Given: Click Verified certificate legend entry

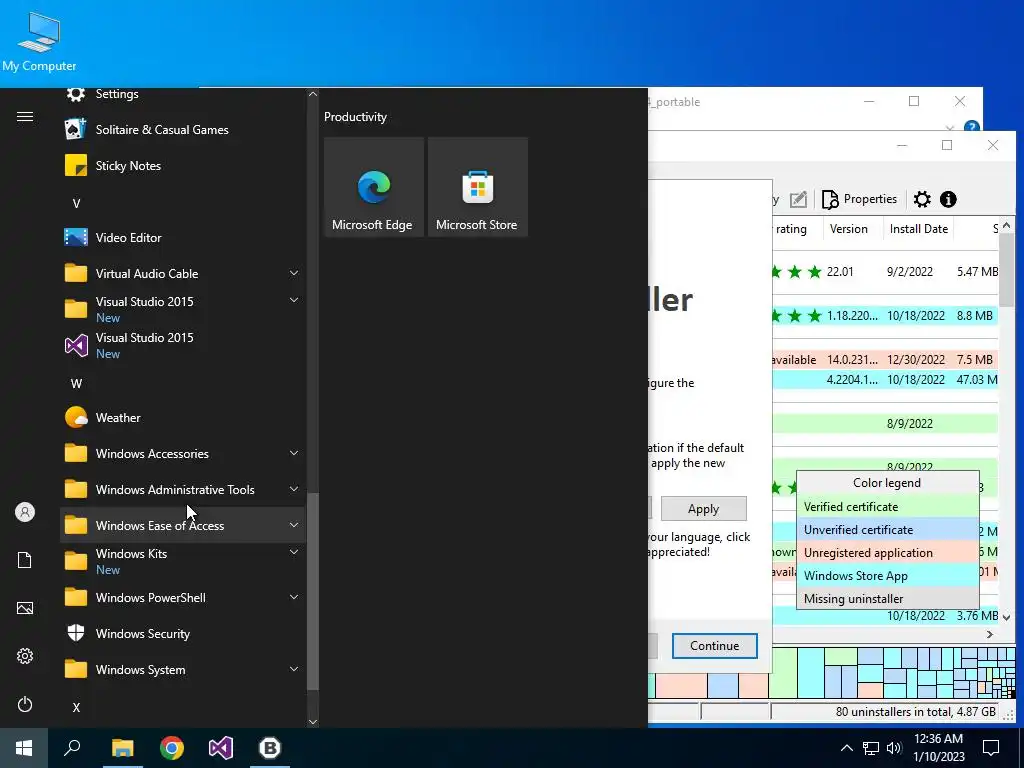Looking at the screenshot, I should 888,507.
